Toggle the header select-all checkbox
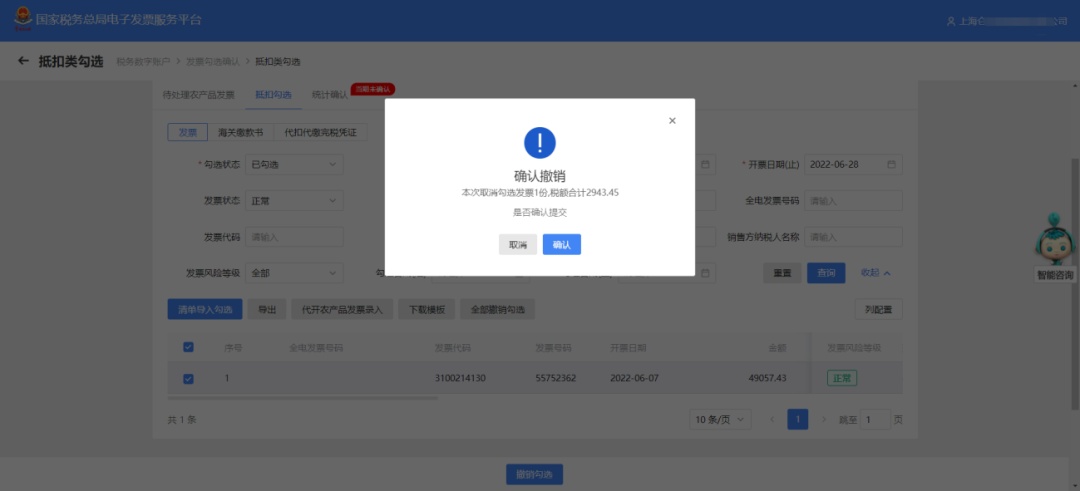 click(188, 347)
